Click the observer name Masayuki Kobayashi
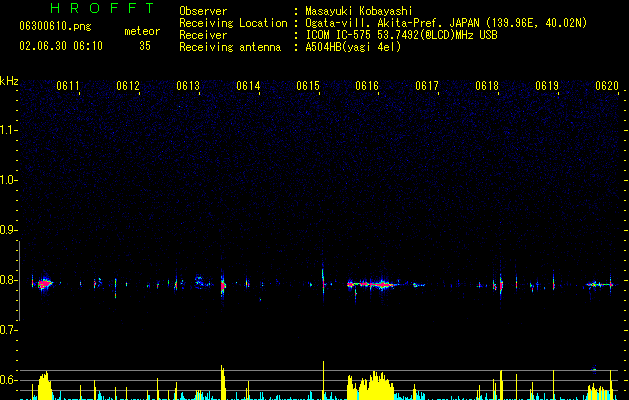This screenshot has height=400, width=629. [359, 11]
